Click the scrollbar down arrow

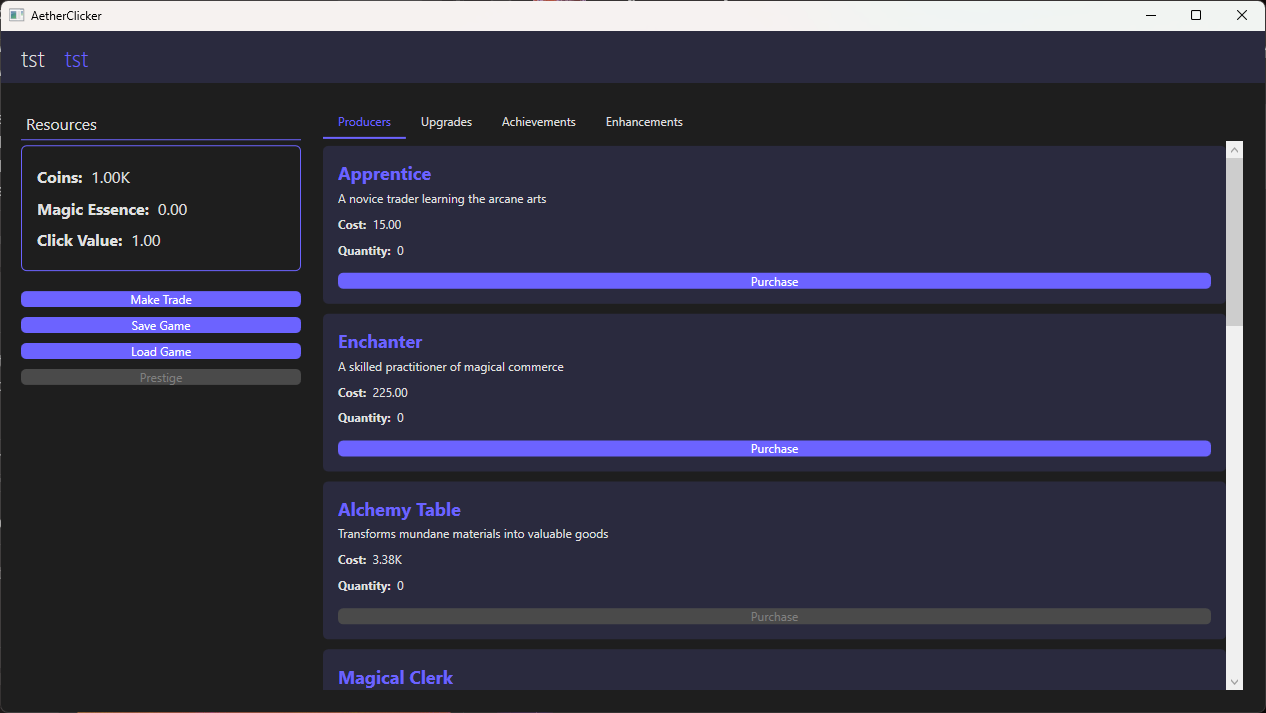(x=1234, y=682)
